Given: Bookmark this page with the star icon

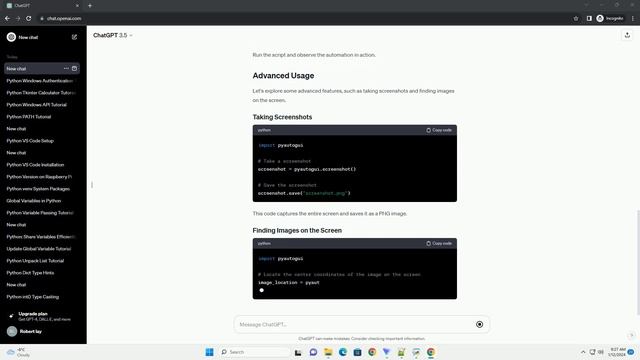Looking at the screenshot, I should click(x=576, y=18).
